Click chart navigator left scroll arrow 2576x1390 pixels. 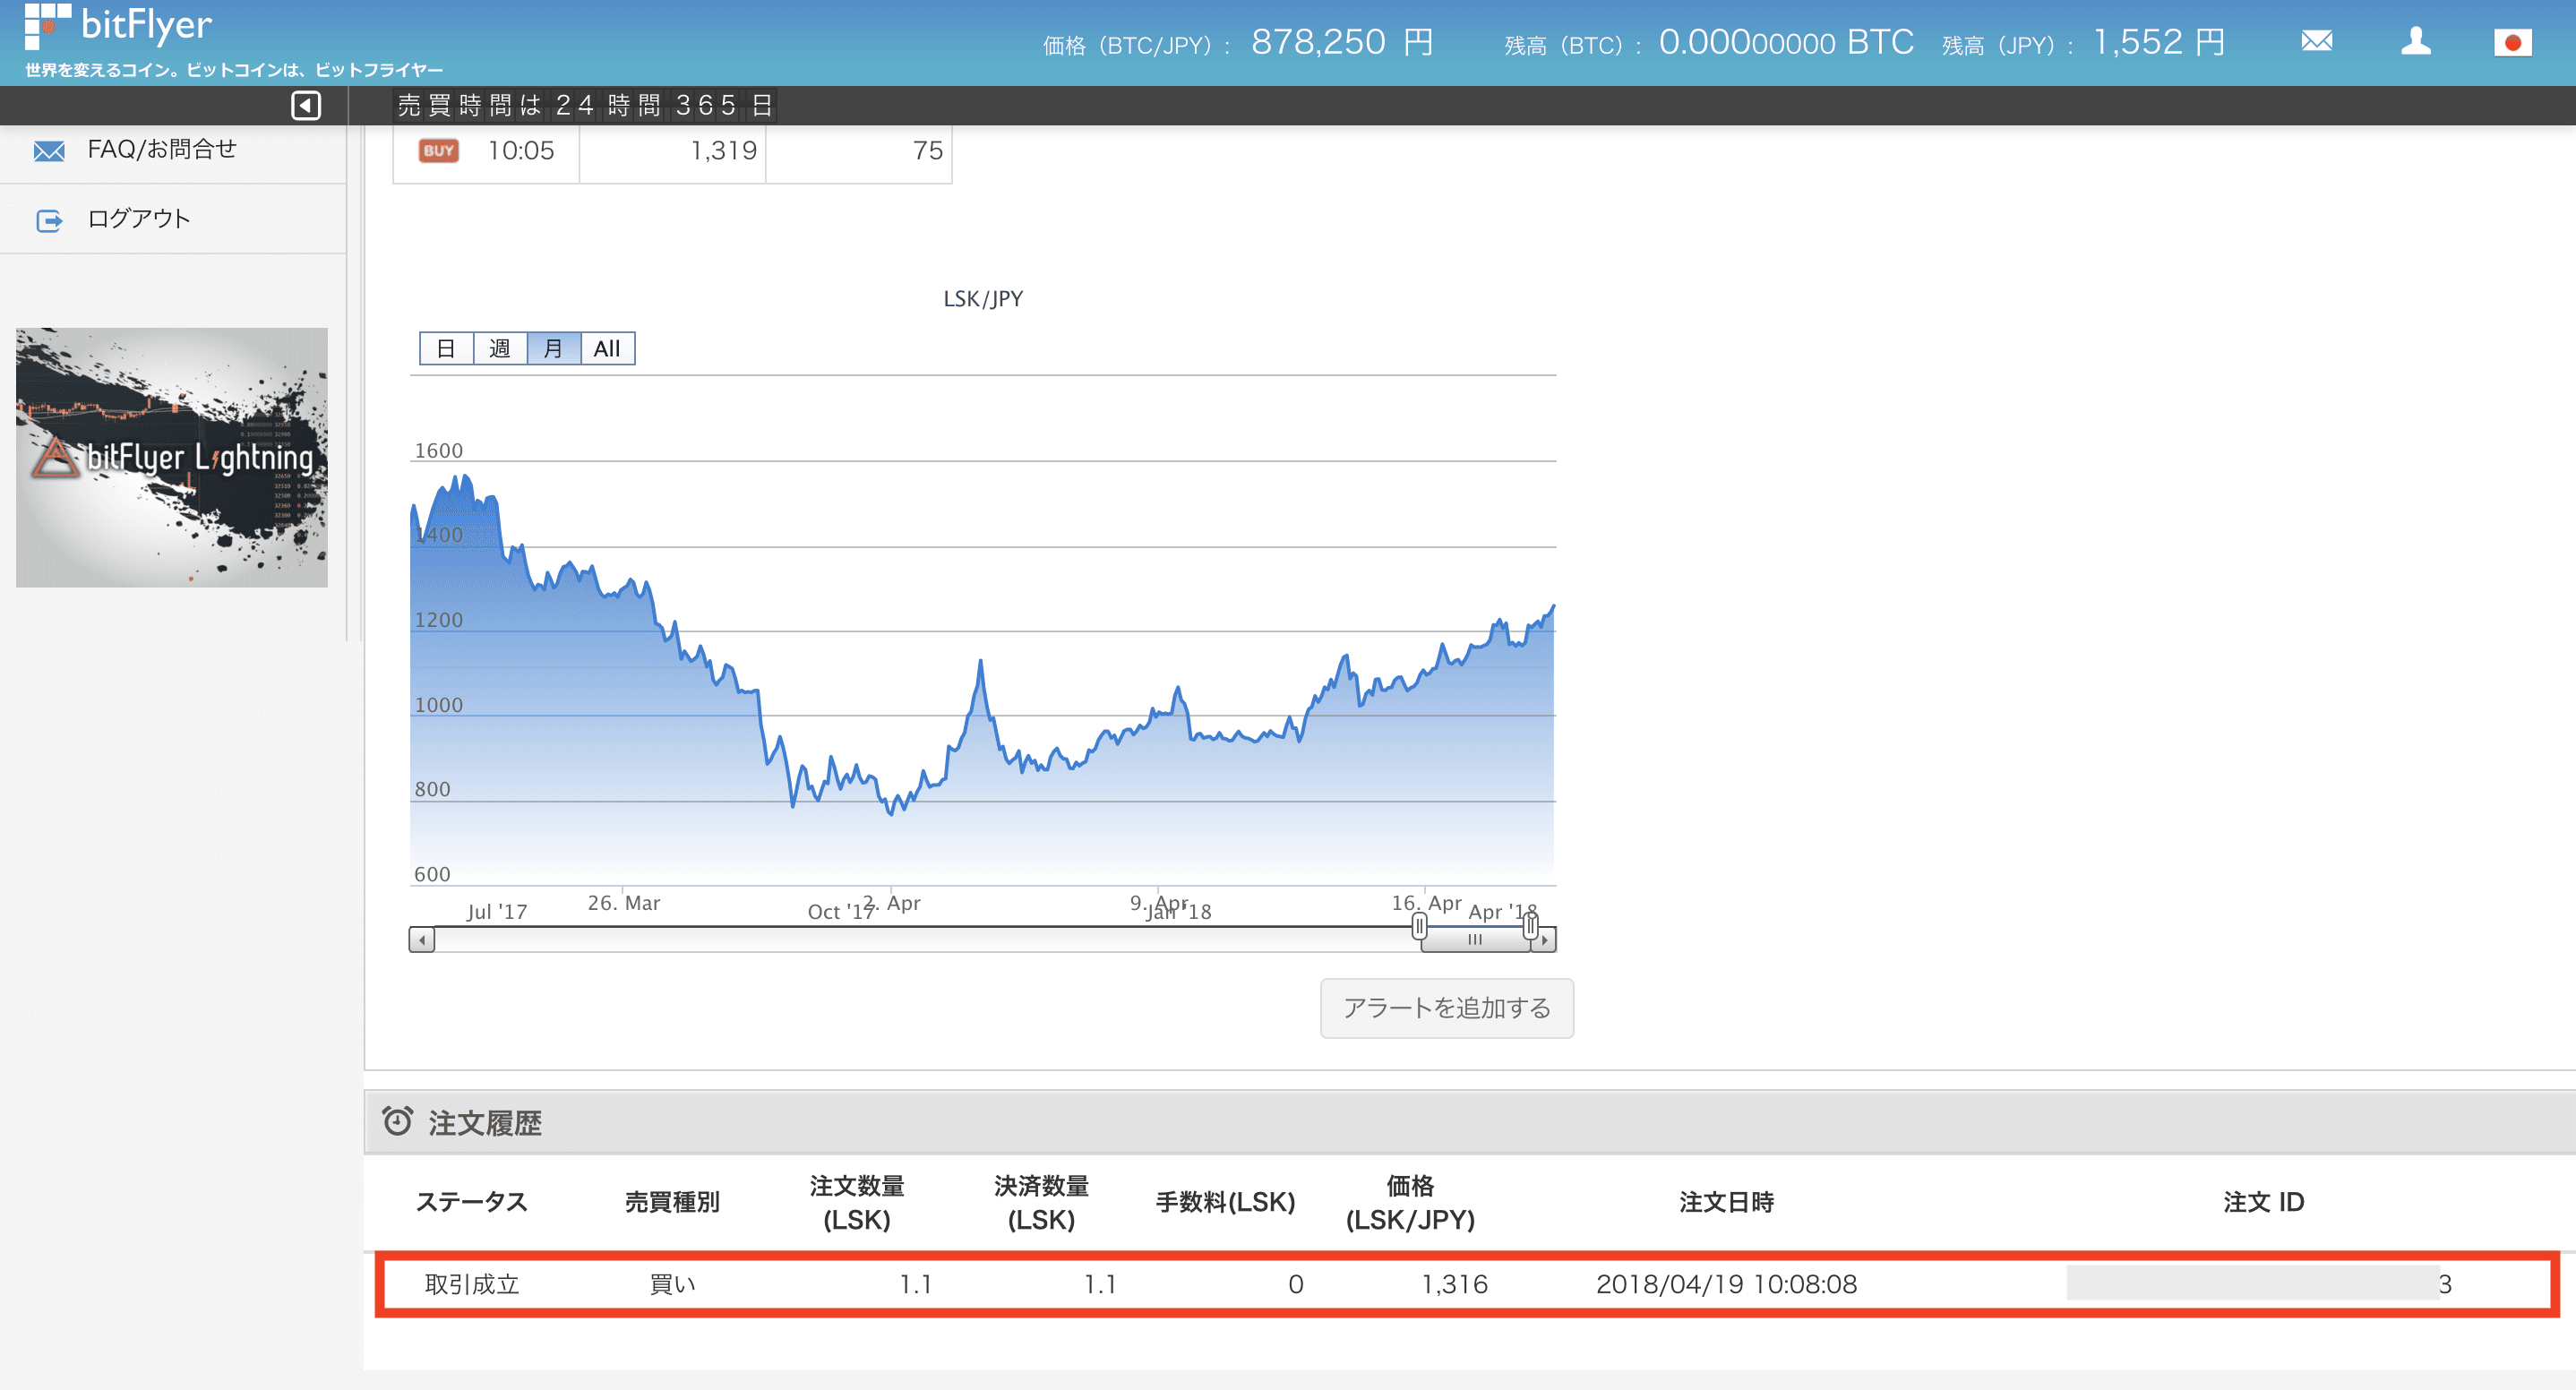pos(422,940)
